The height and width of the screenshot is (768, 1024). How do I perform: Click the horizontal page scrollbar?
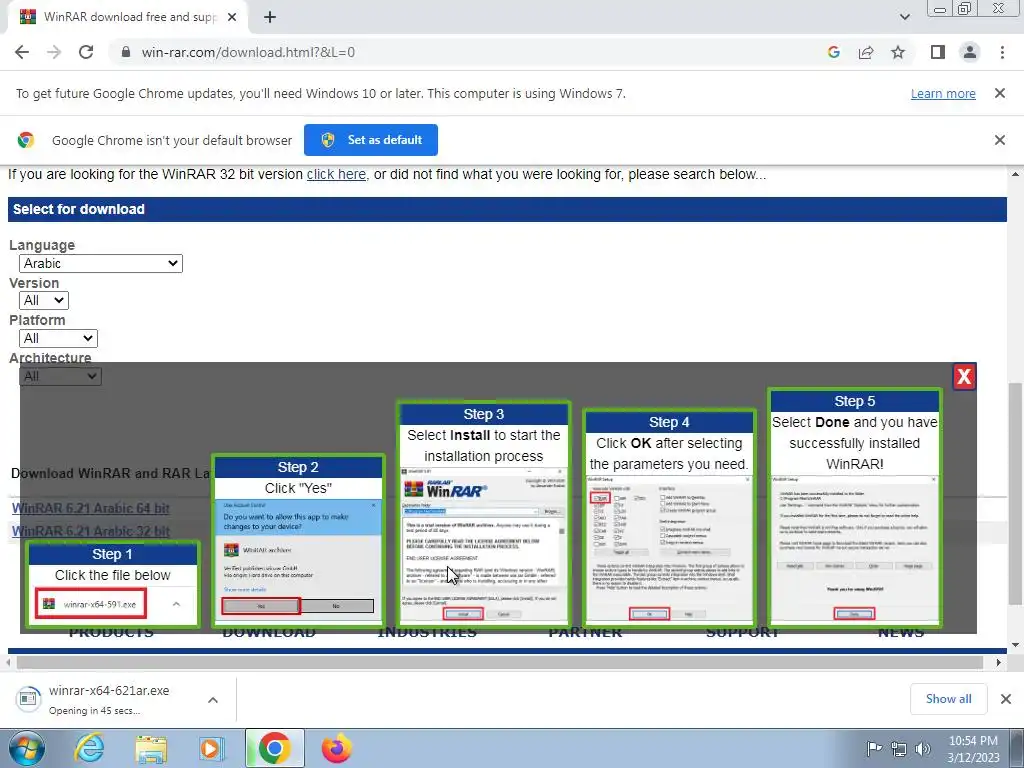(x=500, y=662)
